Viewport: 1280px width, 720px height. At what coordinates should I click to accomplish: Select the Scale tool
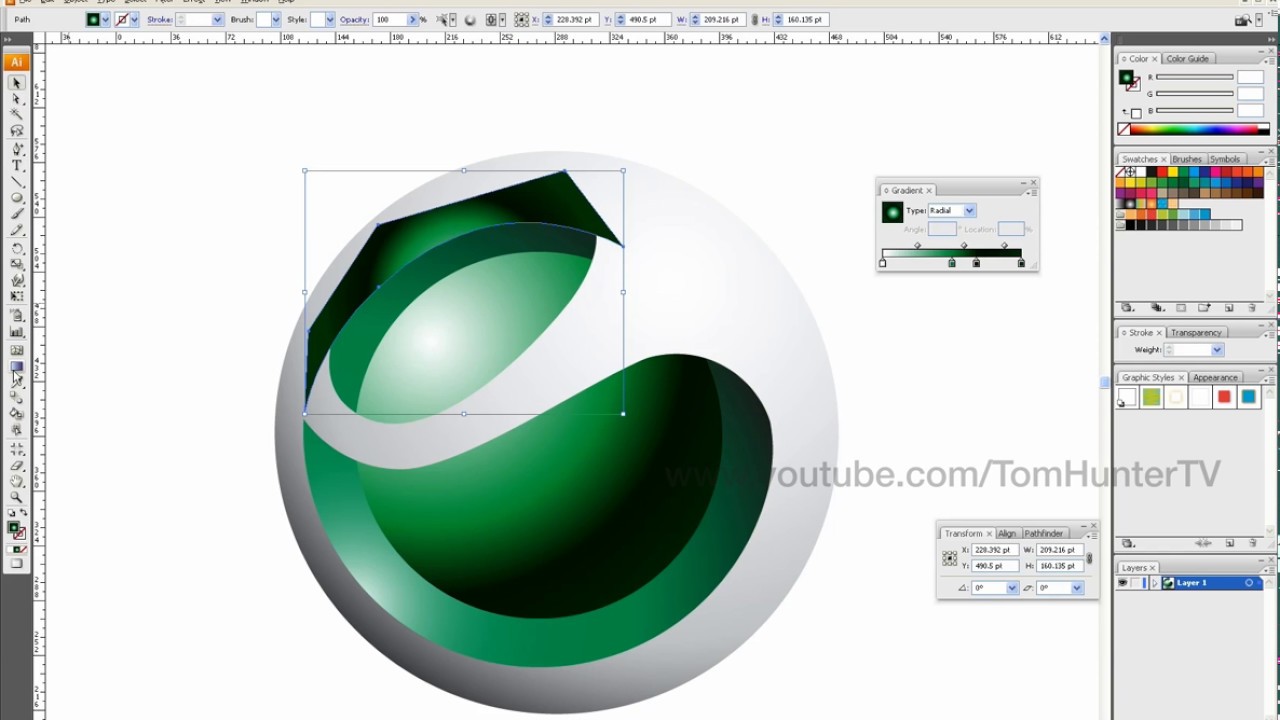[x=17, y=264]
